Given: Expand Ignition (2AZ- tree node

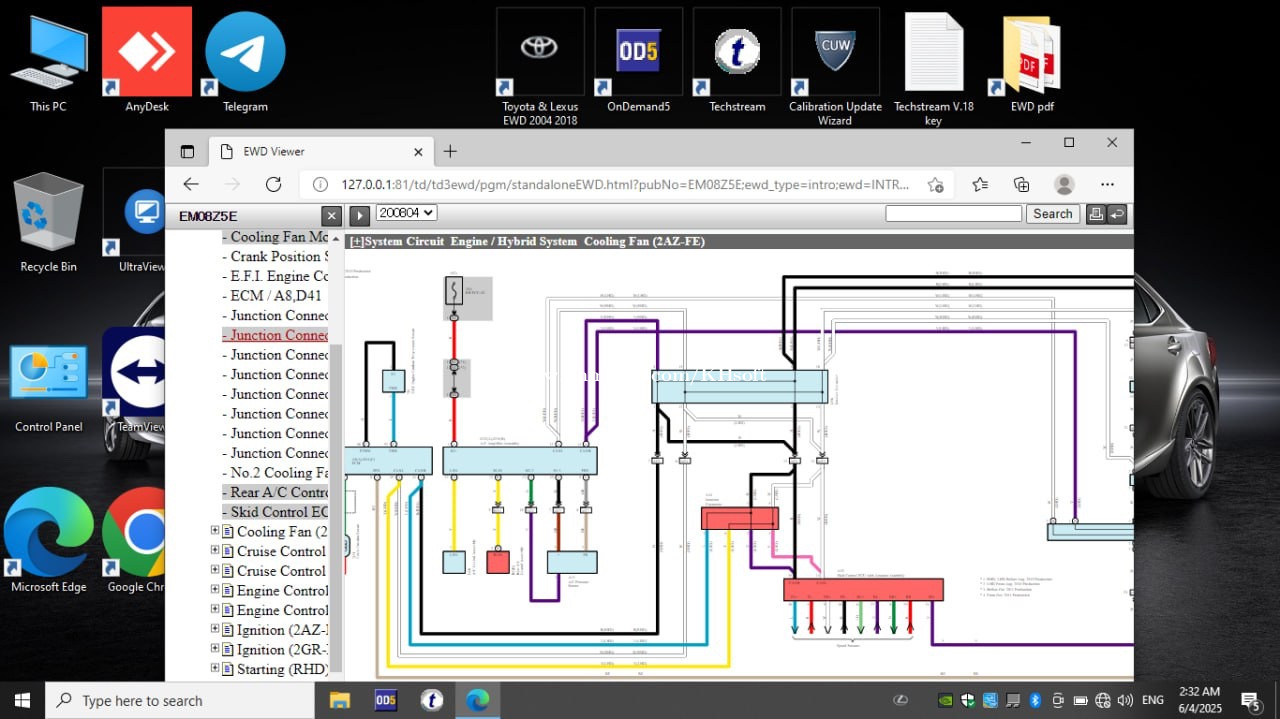Looking at the screenshot, I should [x=214, y=629].
